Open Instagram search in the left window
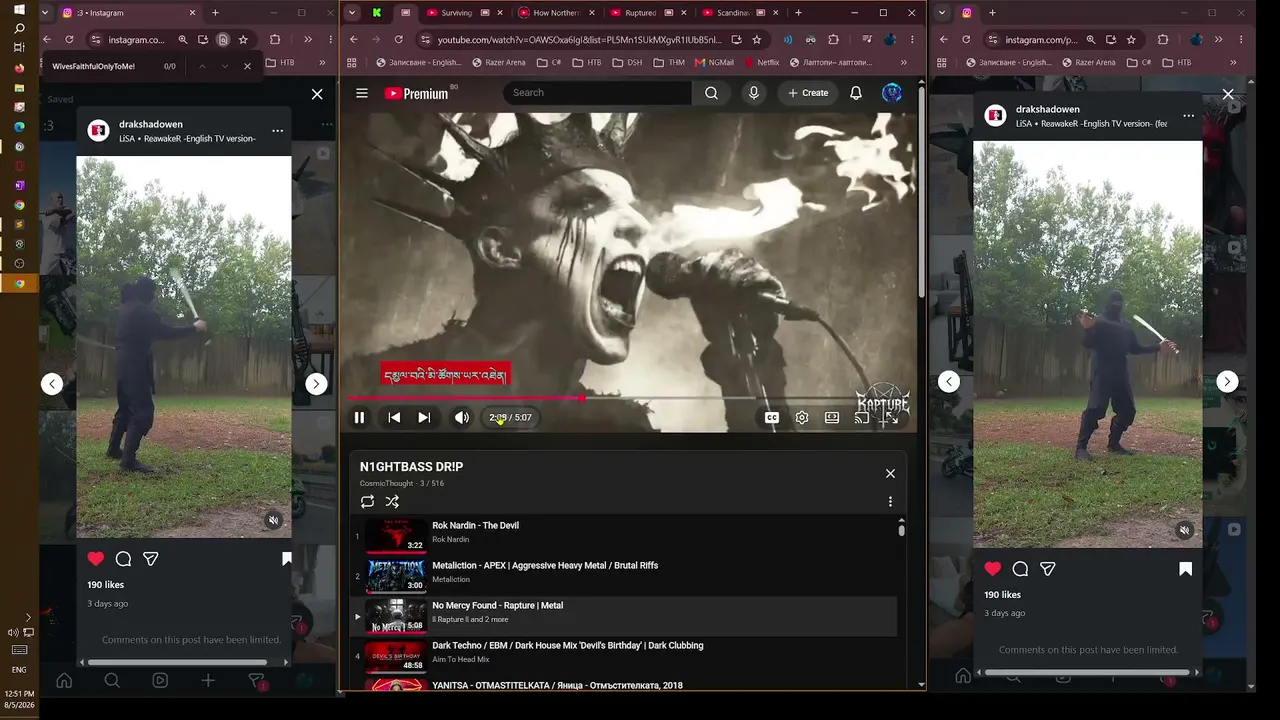 pos(112,681)
